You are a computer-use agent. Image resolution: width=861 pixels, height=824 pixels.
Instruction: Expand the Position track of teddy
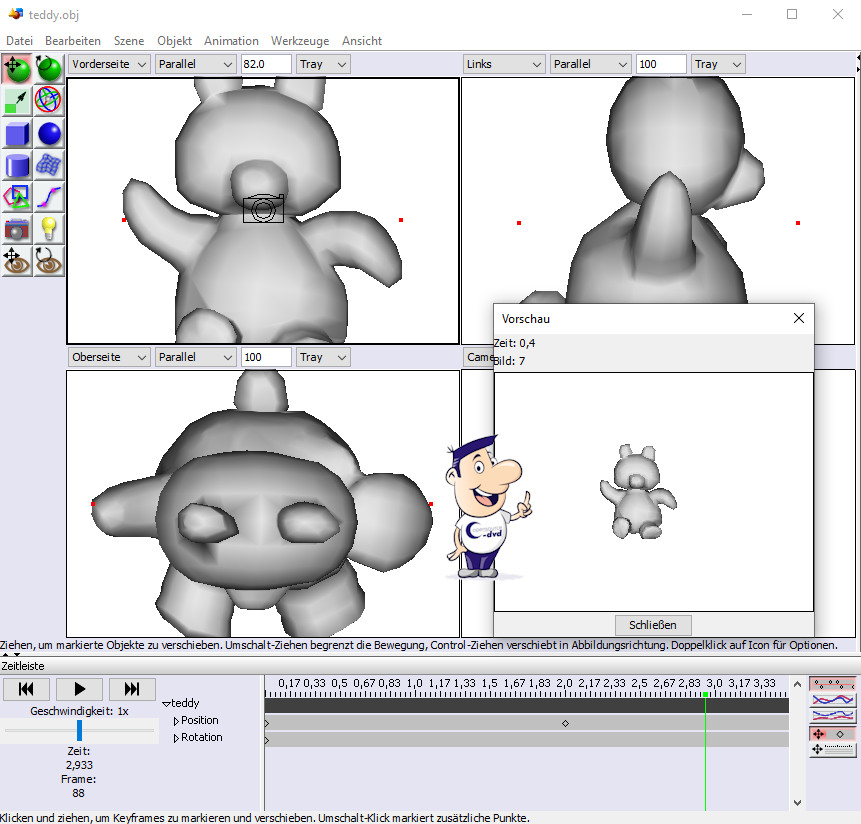tap(177, 721)
